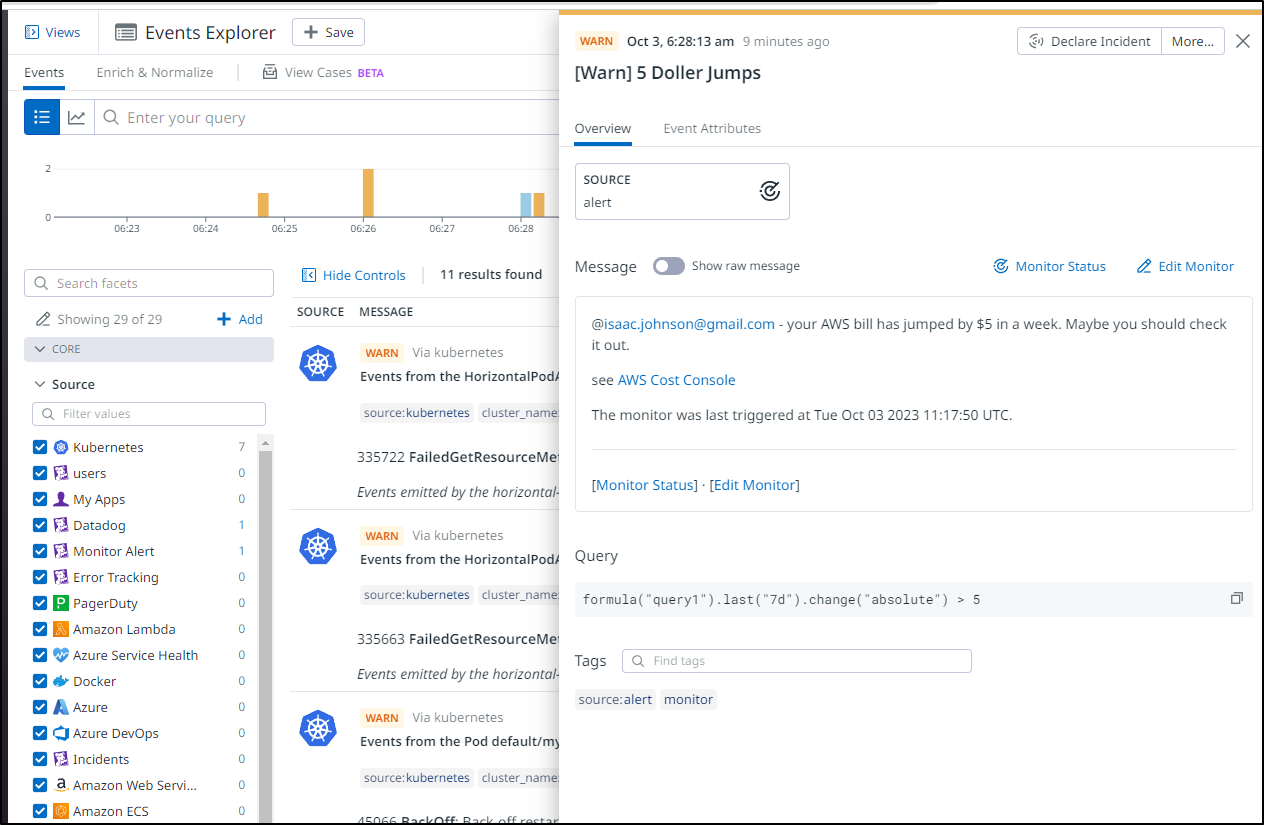Open the AWS Cost Console link
Image resolution: width=1264 pixels, height=825 pixels.
tap(676, 380)
